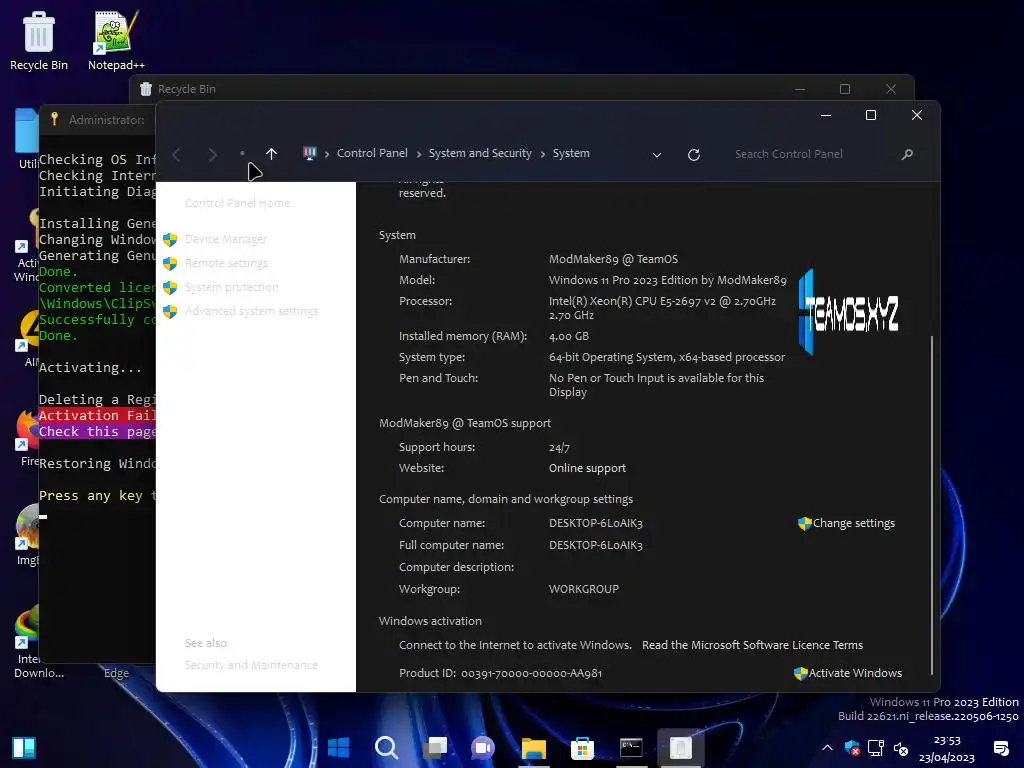Select computer name value next to Computer name:

click(x=596, y=523)
